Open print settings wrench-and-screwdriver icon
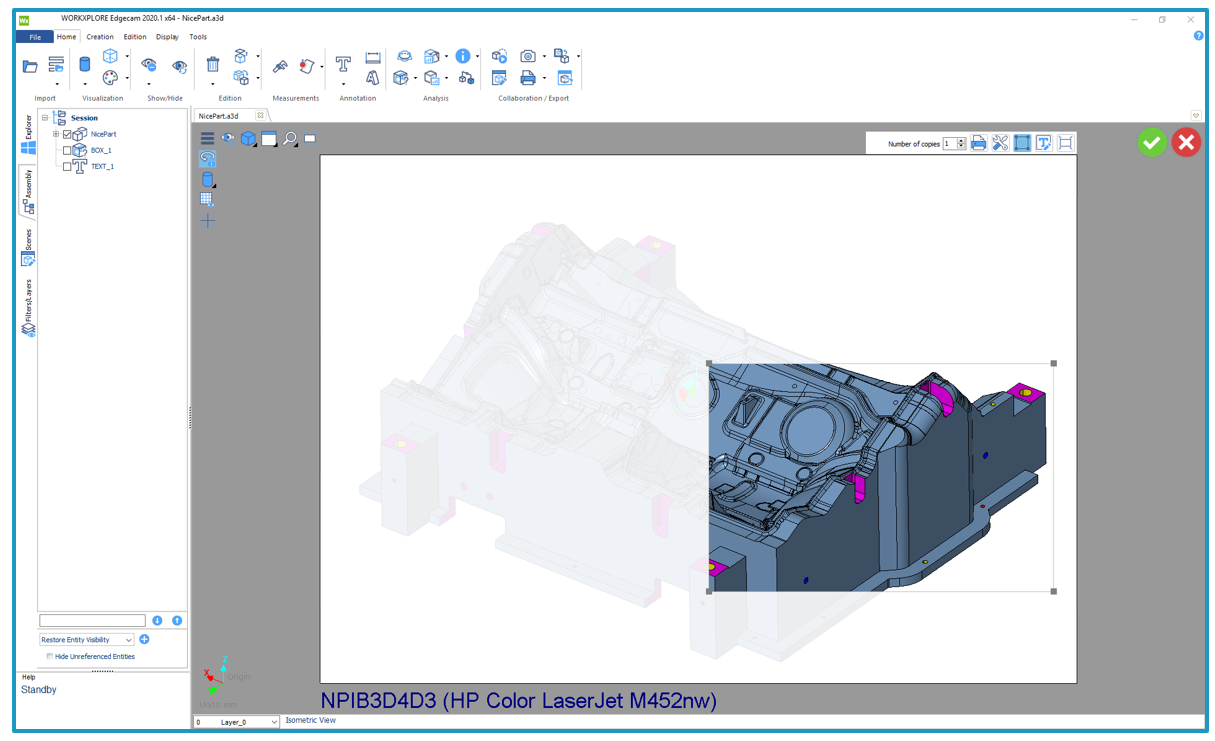The height and width of the screenshot is (741, 1215). tap(1000, 143)
